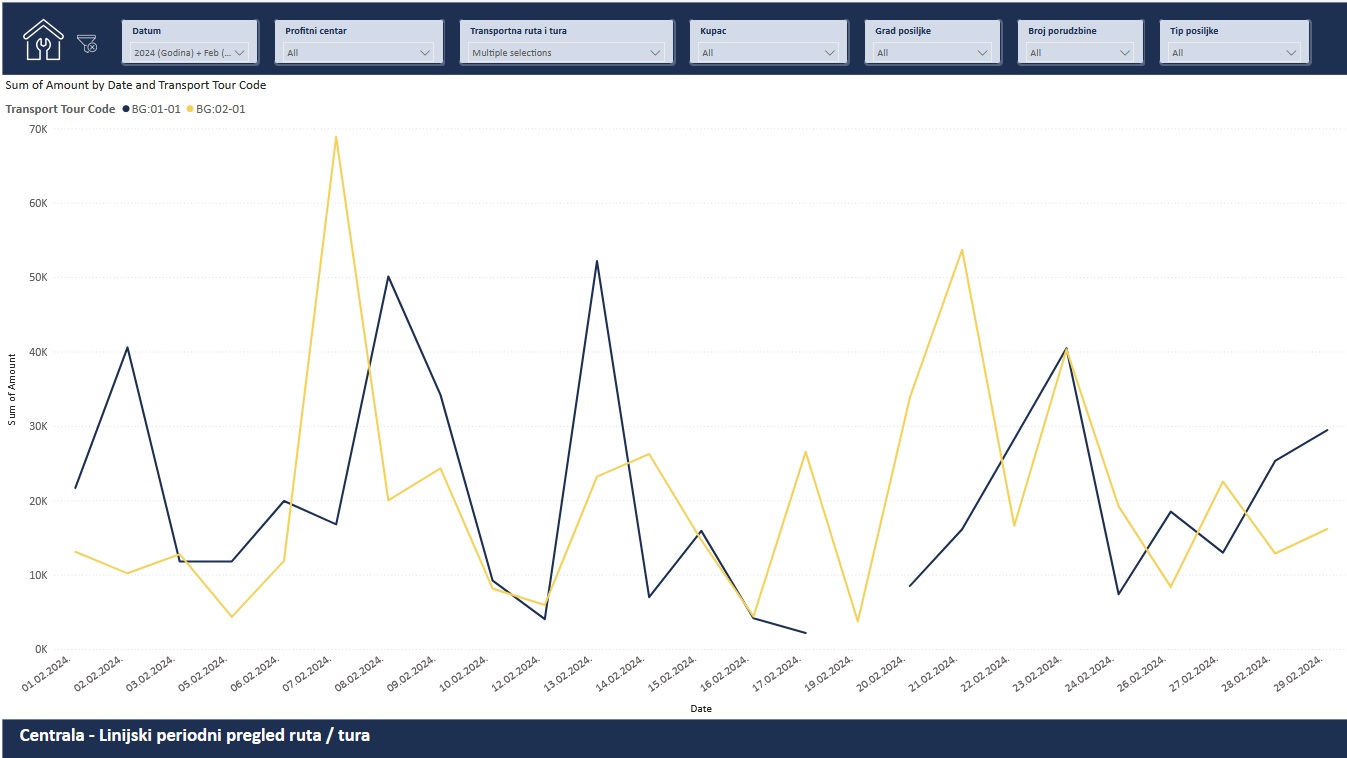The width and height of the screenshot is (1347, 758).
Task: Click the 16.02.2024. date label
Action: [725, 675]
